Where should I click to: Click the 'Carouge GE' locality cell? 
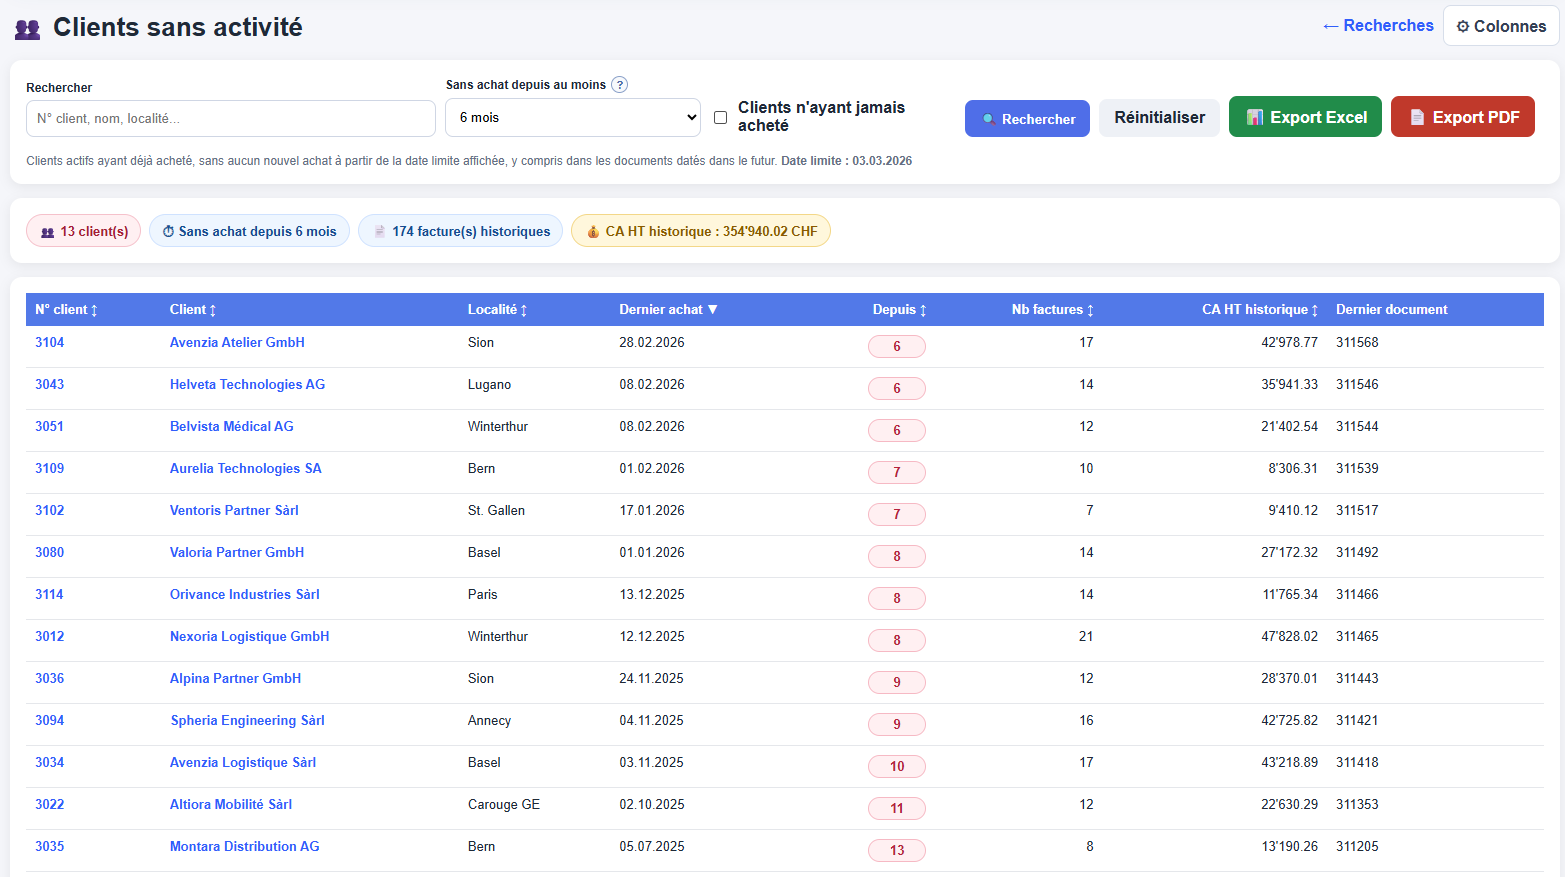pyautogui.click(x=504, y=804)
